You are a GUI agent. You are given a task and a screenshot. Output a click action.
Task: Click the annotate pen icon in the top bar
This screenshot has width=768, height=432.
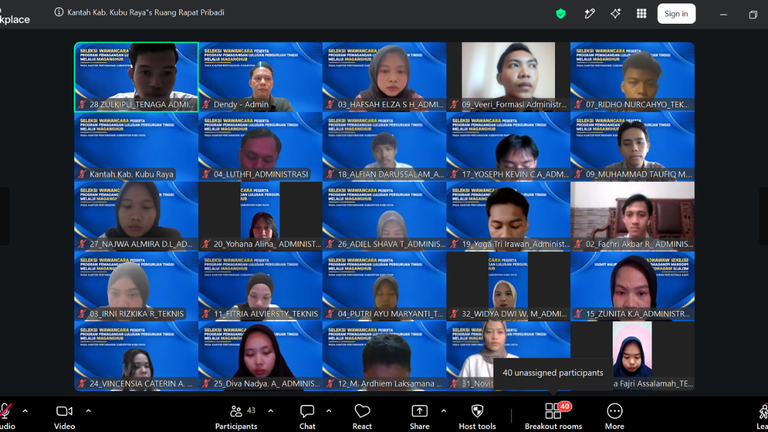point(590,14)
